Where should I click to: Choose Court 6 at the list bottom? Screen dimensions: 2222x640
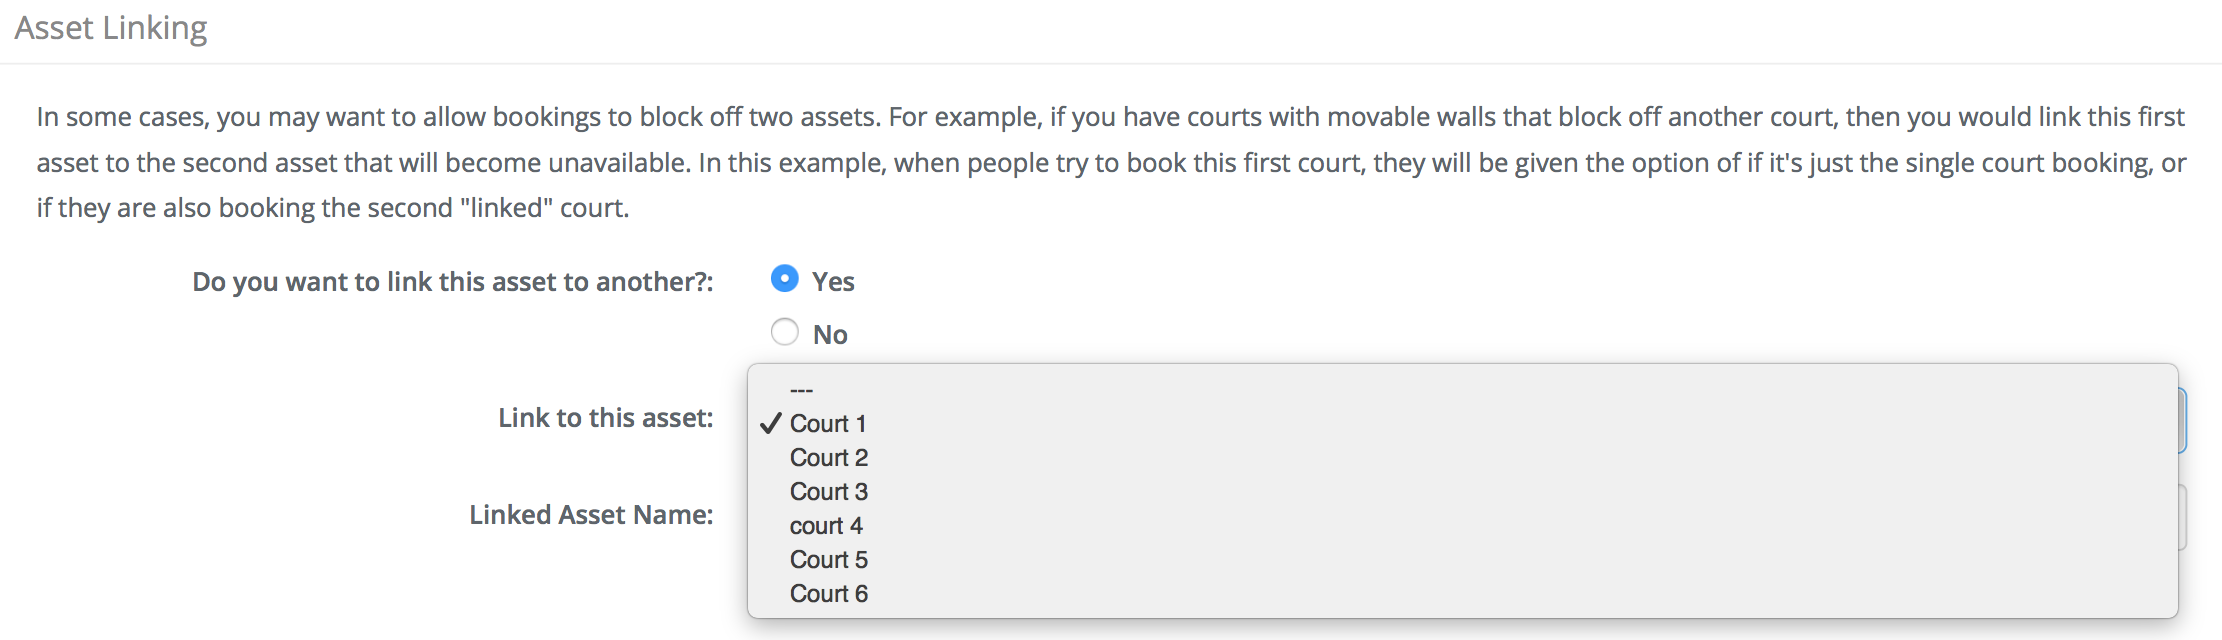[x=1462, y=593]
